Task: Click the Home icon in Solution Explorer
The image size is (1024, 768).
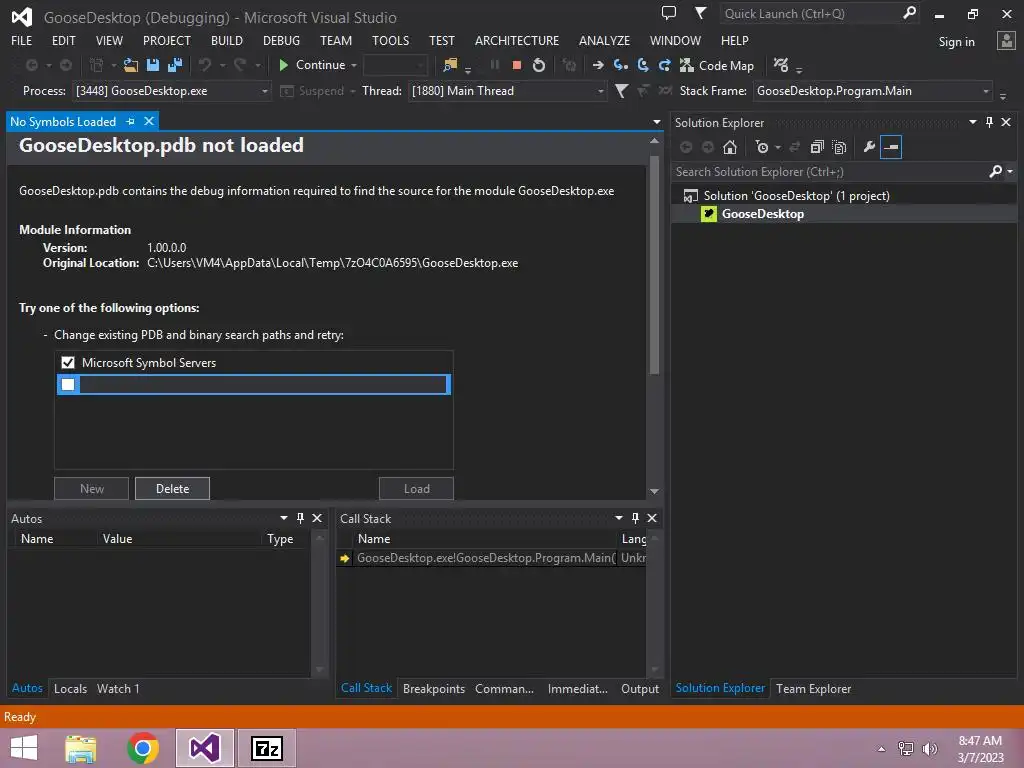Action: tap(730, 148)
